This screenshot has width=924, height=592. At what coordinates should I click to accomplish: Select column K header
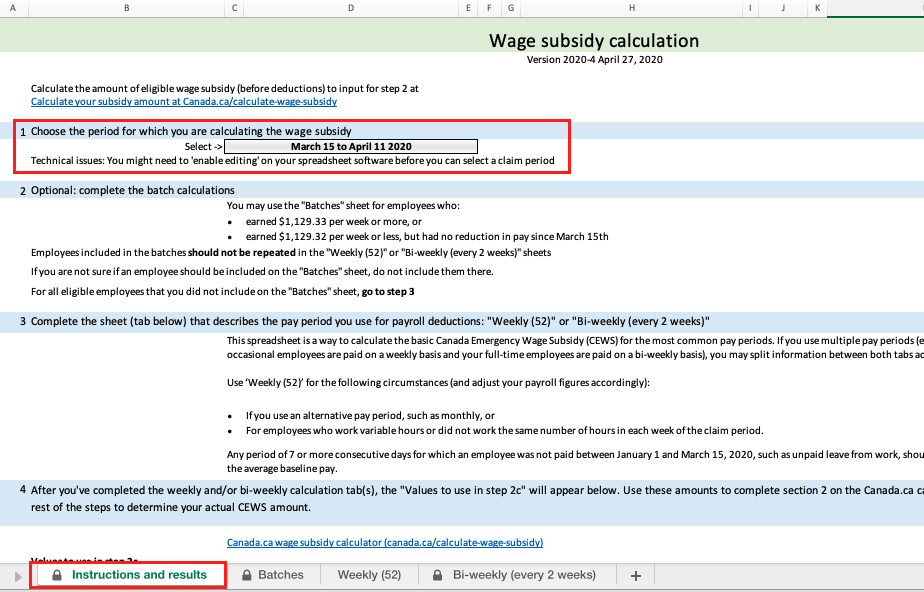coord(817,8)
